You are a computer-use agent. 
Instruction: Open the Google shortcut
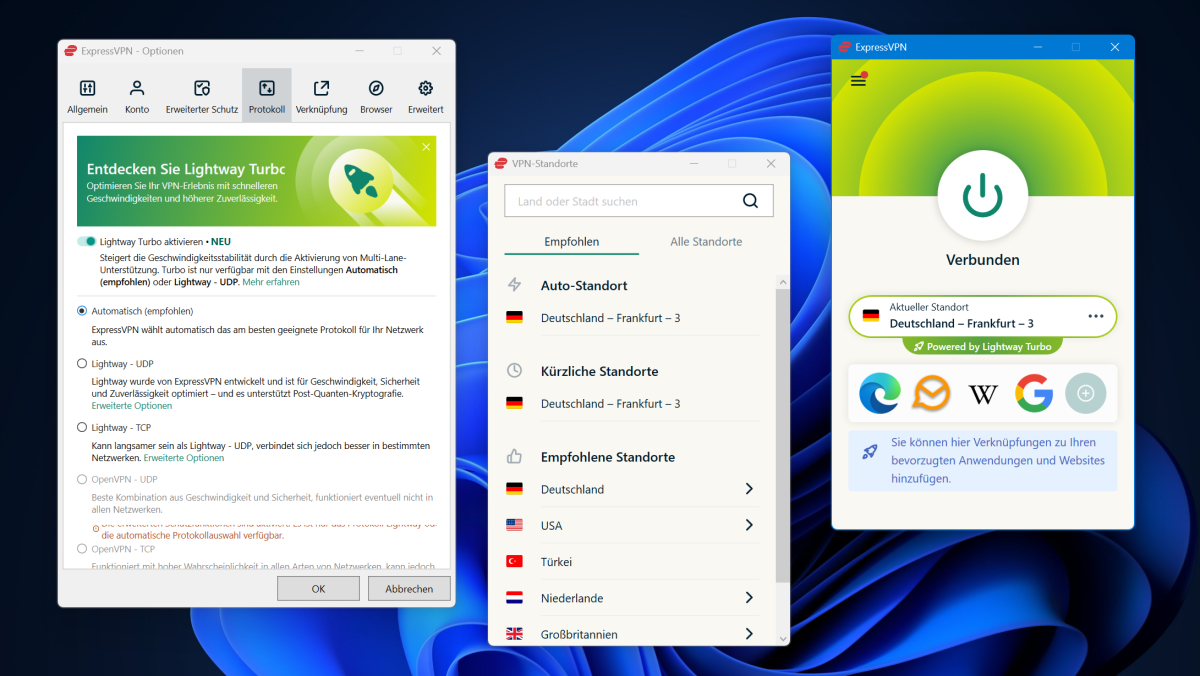coord(1034,394)
